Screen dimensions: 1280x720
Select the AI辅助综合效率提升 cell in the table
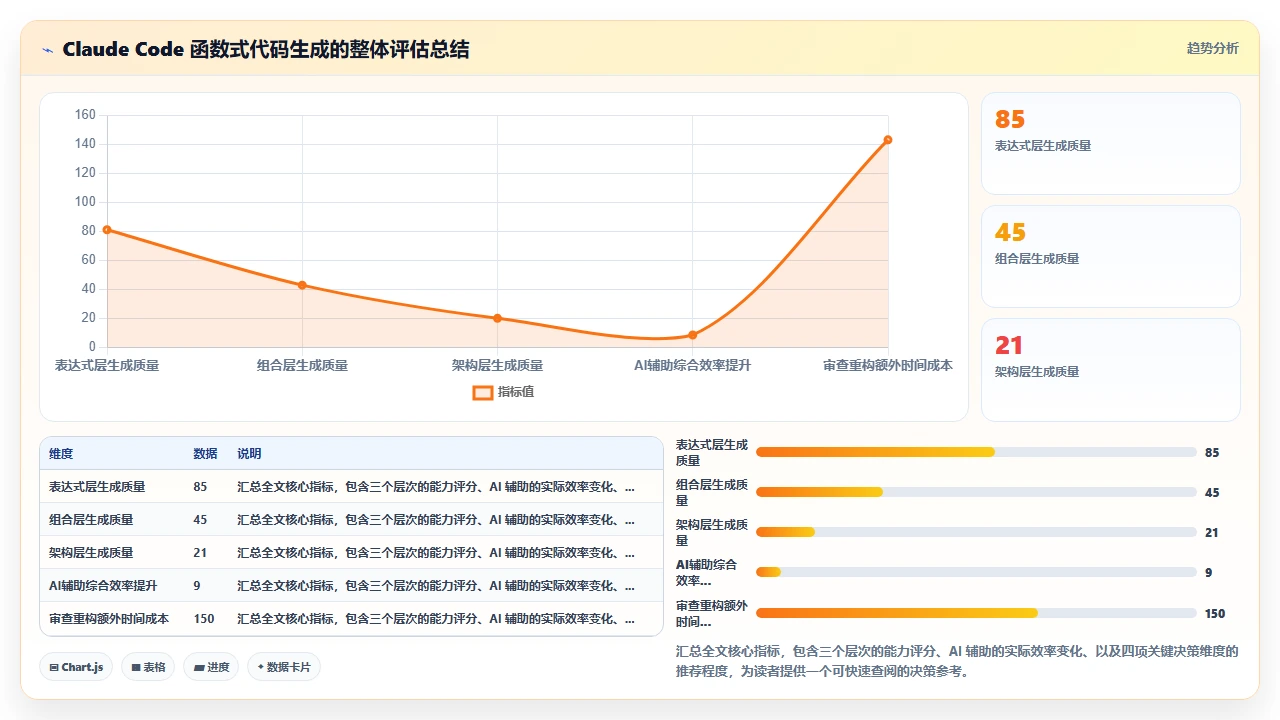coord(103,586)
